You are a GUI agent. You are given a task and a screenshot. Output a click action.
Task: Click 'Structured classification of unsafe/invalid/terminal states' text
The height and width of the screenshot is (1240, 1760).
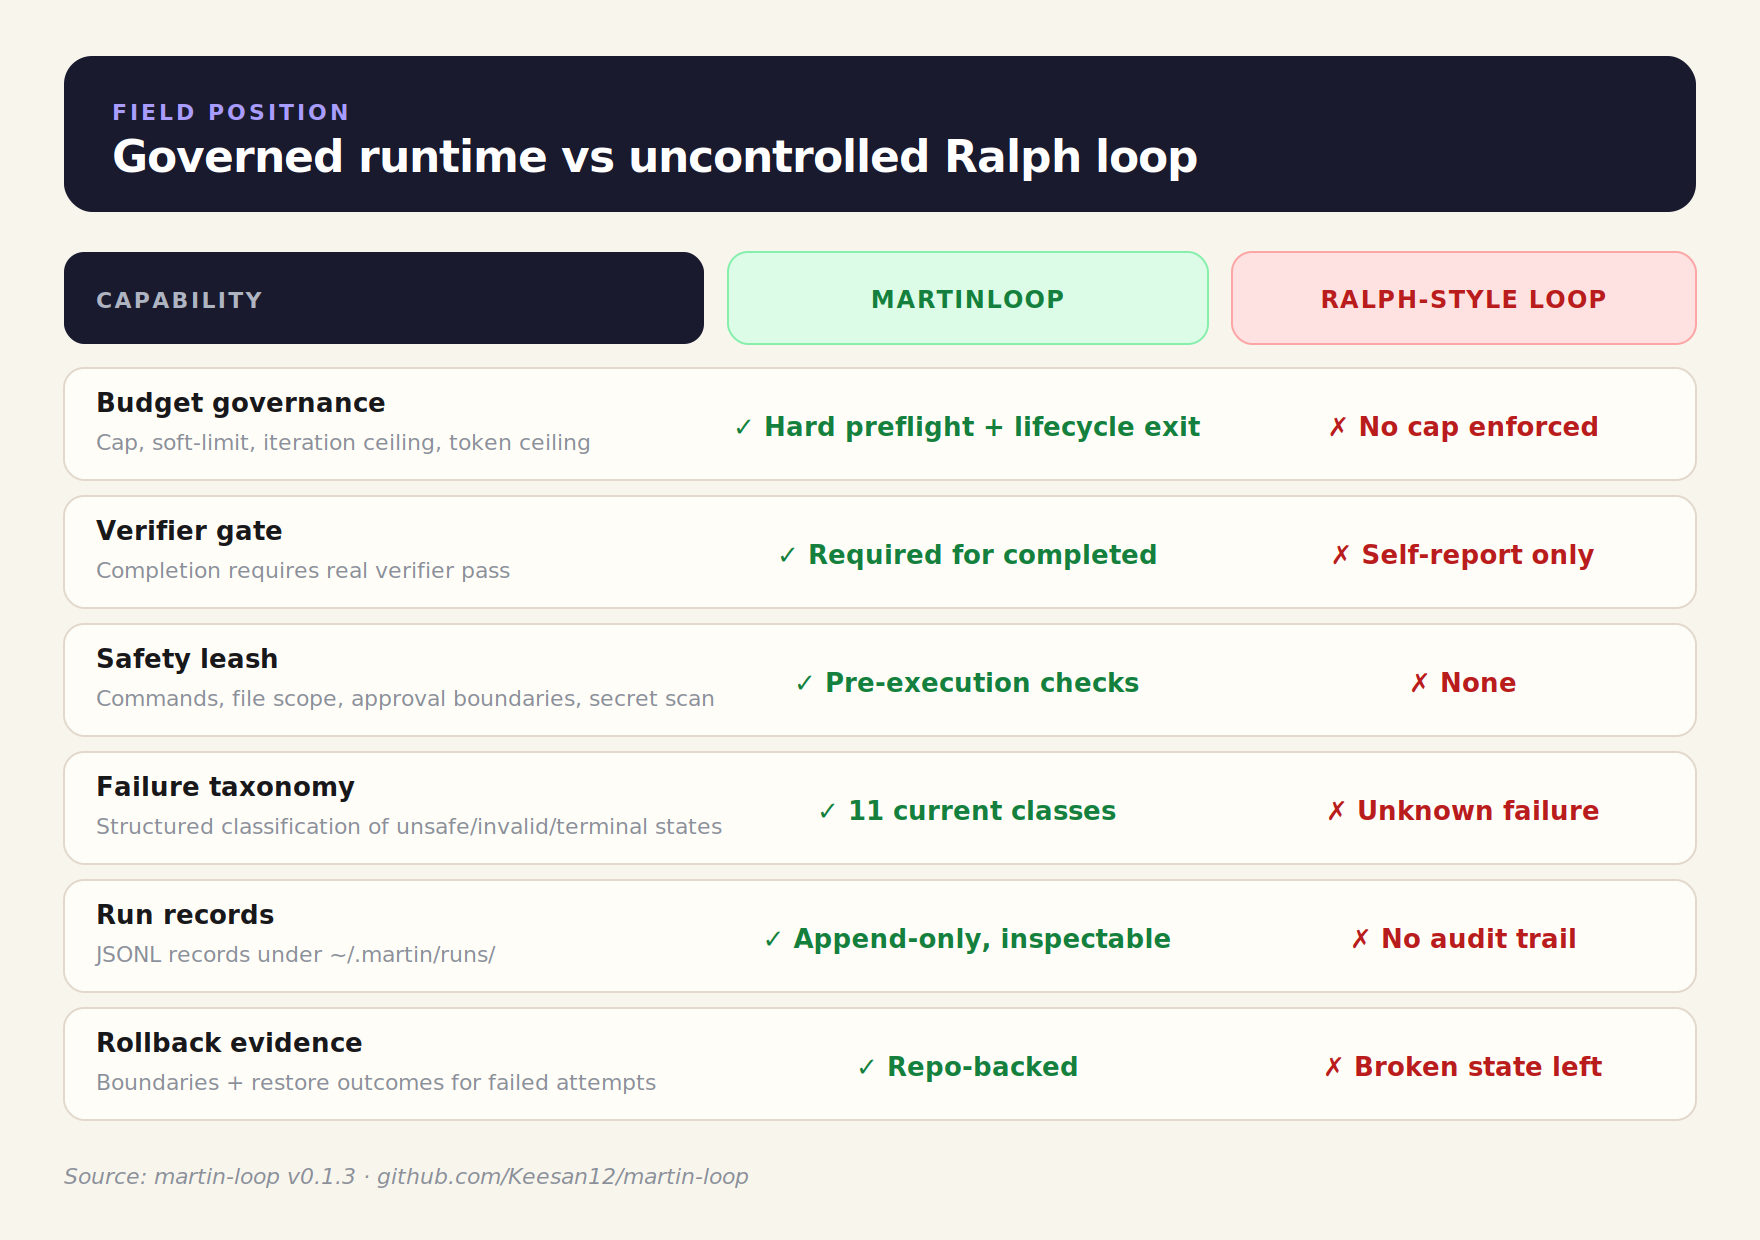(409, 827)
